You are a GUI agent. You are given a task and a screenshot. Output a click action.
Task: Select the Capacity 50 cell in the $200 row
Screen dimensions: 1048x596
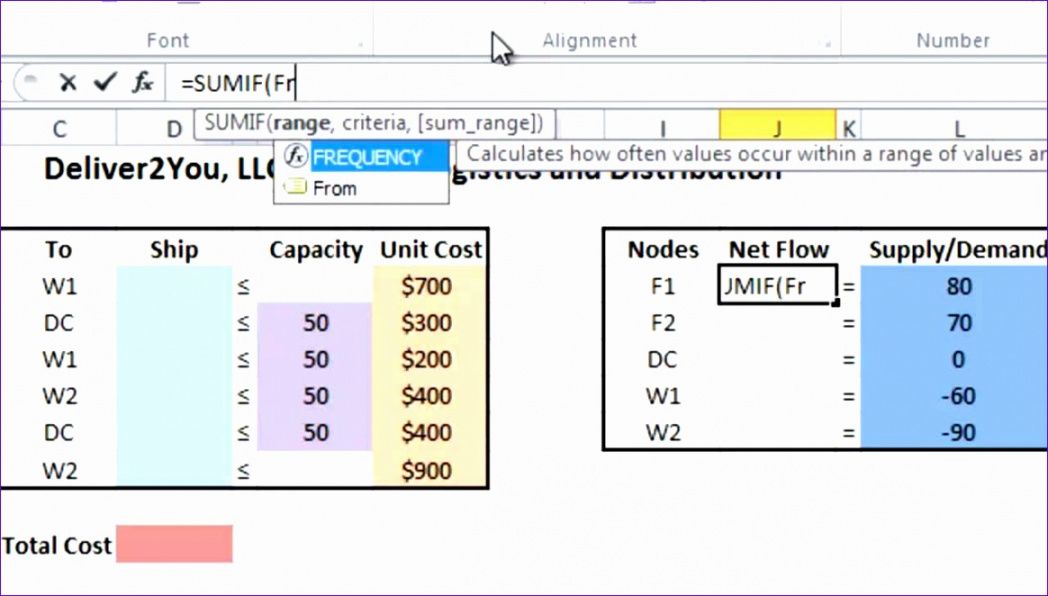pos(314,359)
